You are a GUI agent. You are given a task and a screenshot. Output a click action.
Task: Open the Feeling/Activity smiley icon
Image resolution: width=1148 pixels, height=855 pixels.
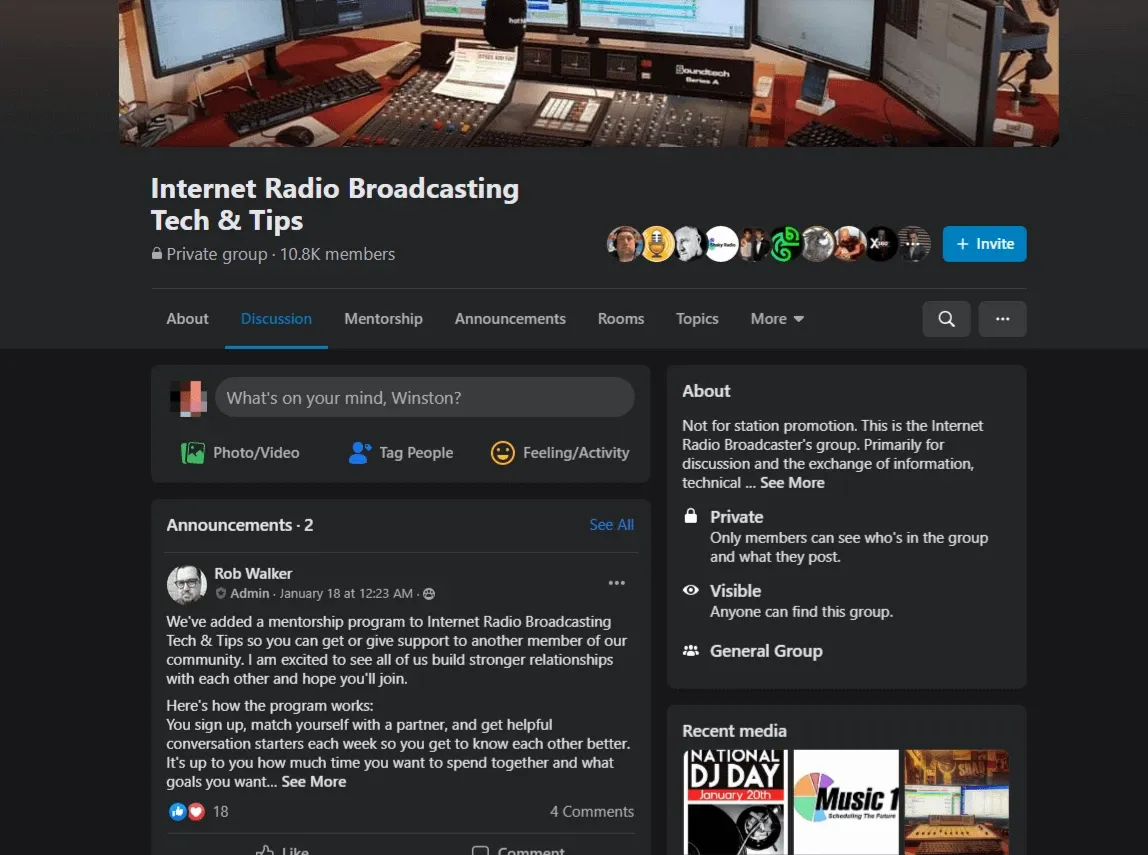click(502, 452)
